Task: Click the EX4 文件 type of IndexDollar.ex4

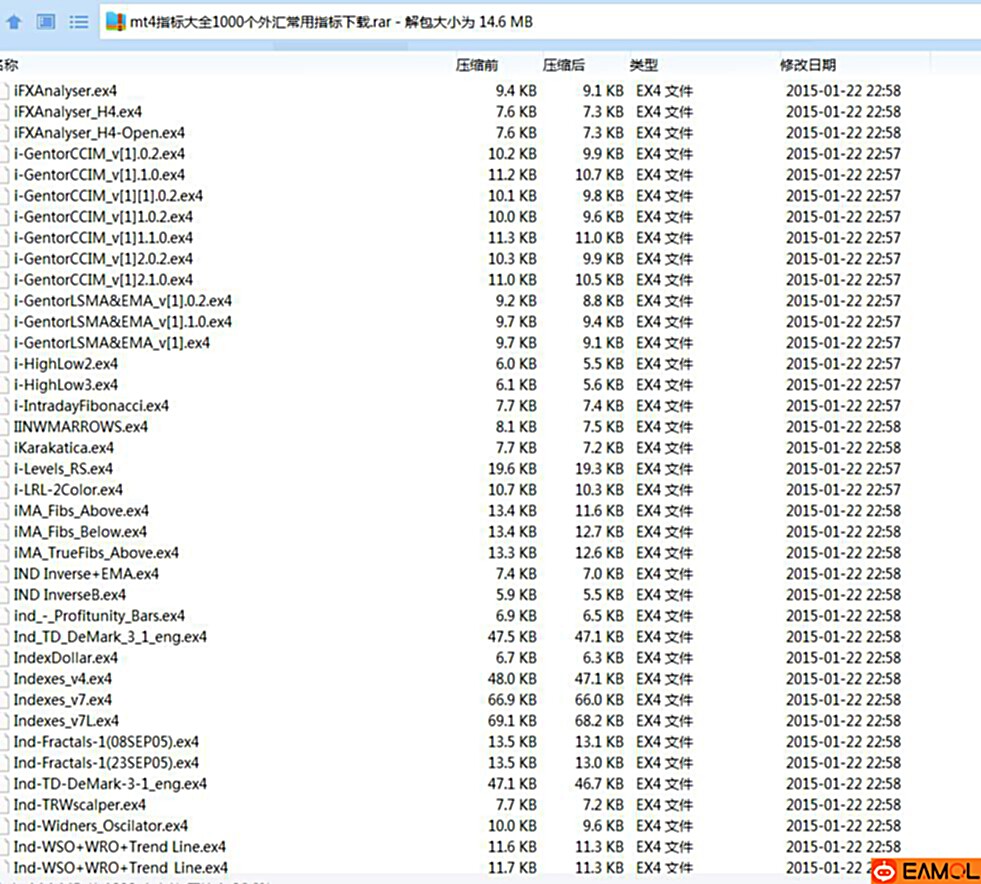Action: point(664,658)
